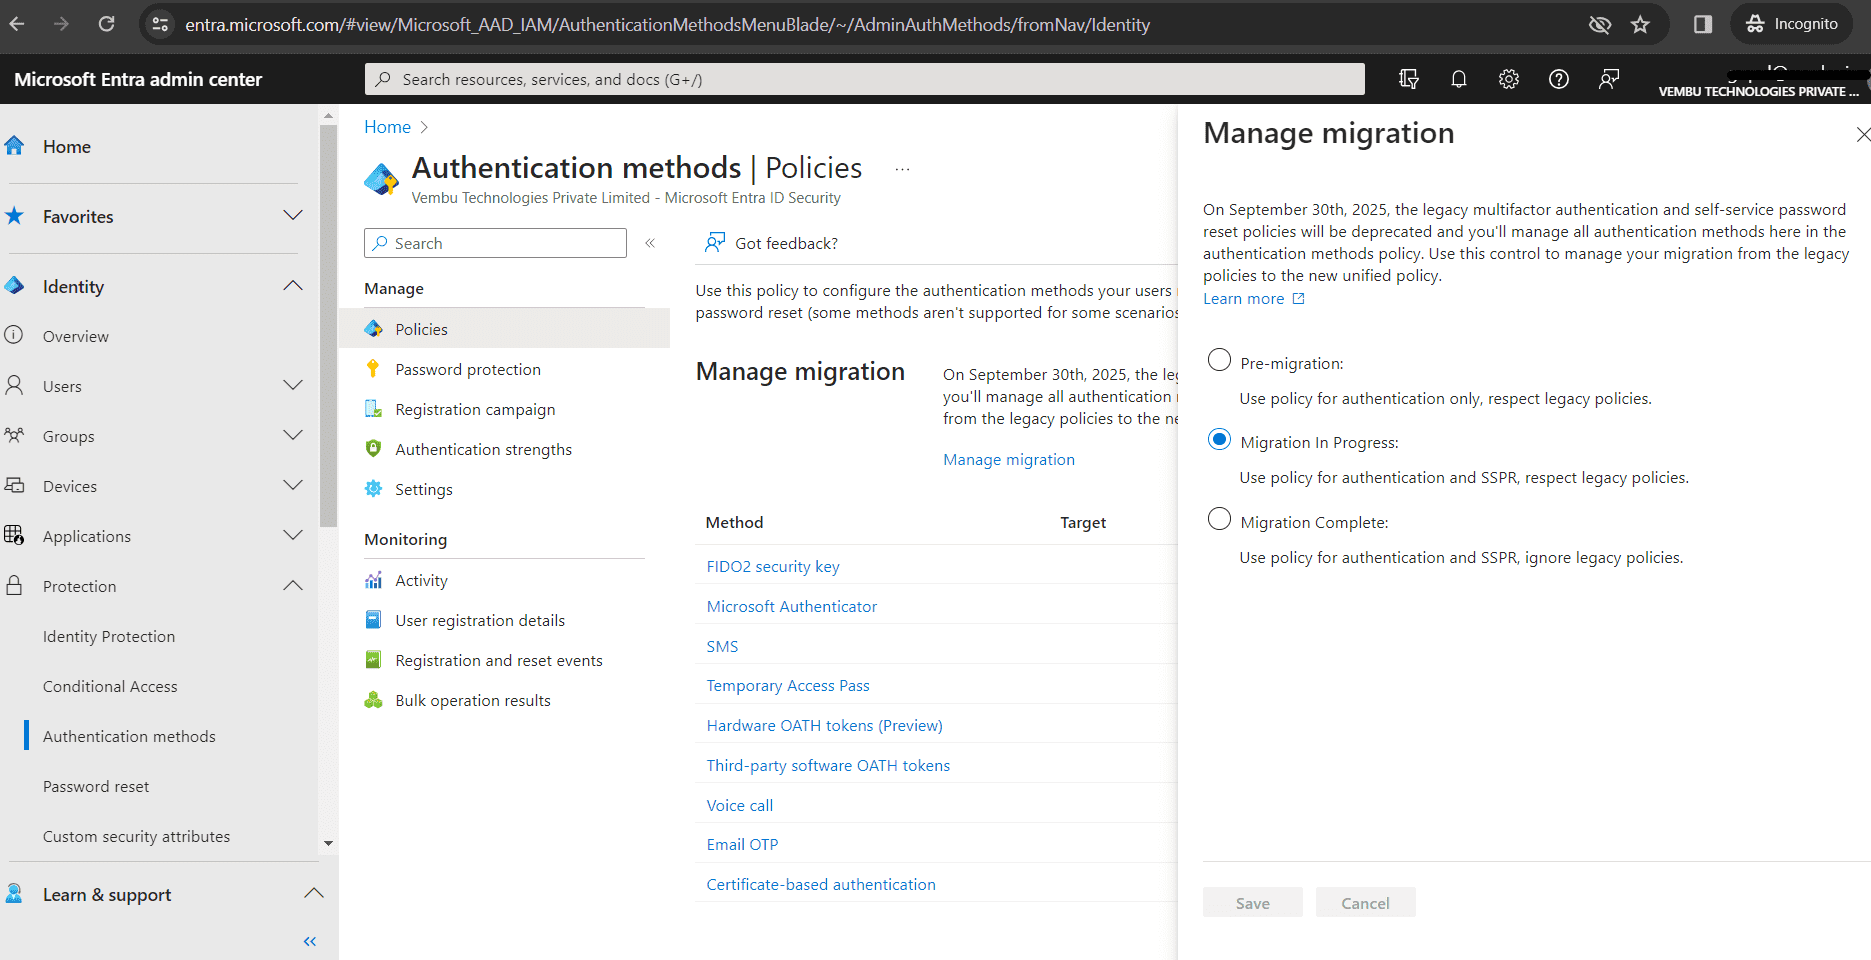This screenshot has width=1871, height=960.
Task: Click the Bulk operation results icon
Action: coord(373,700)
